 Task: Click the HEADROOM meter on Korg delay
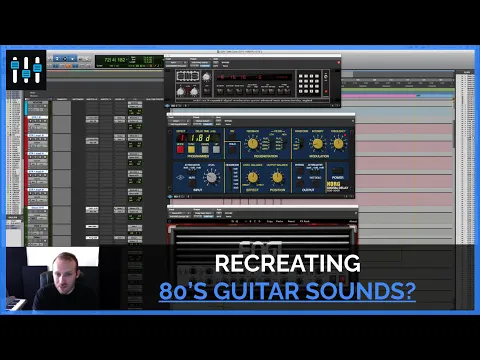[x=232, y=179]
